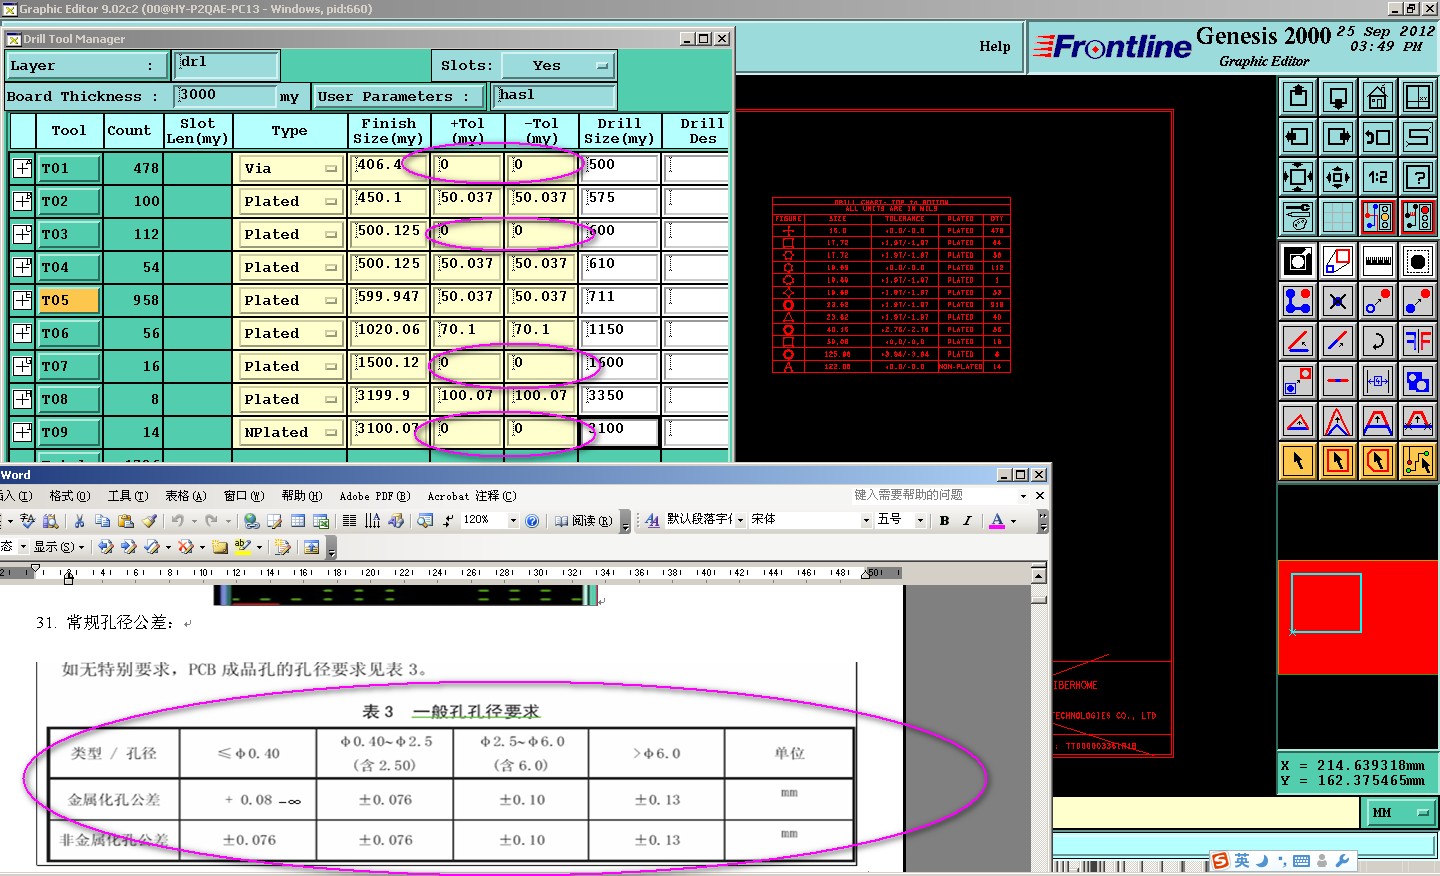This screenshot has width=1440, height=876.
Task: Click the Home view icon
Action: (1378, 97)
